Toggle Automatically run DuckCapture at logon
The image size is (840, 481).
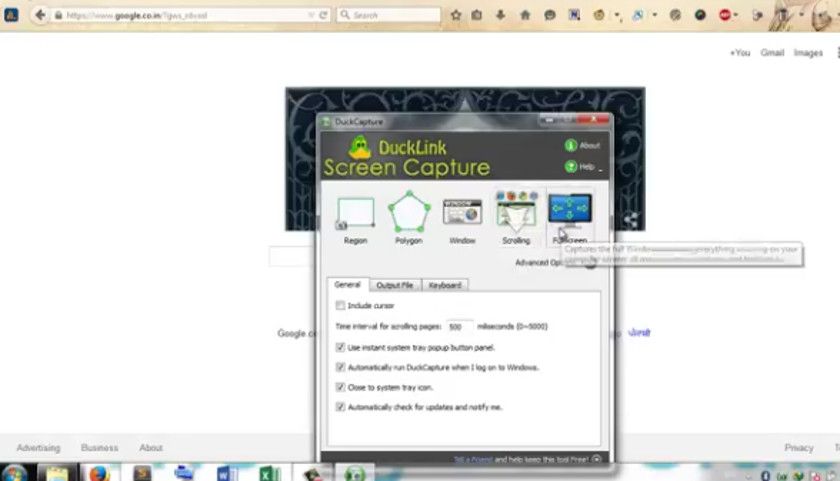pyautogui.click(x=340, y=367)
